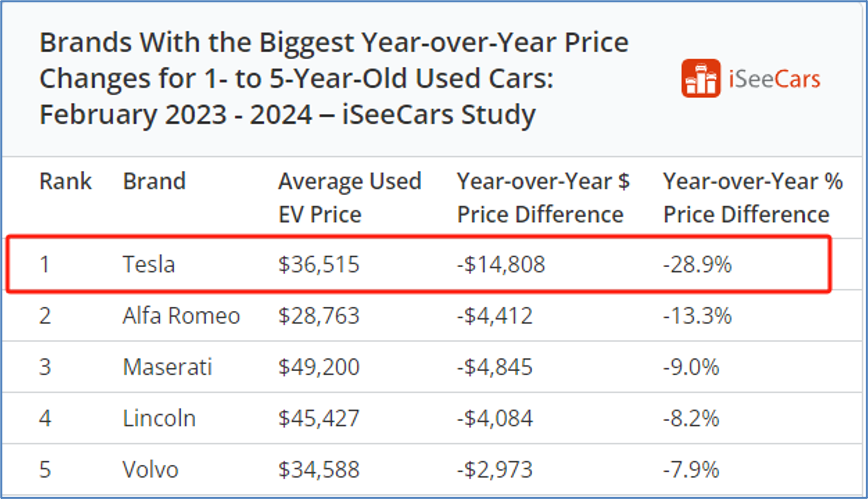Select Tesla's $36,515 average price
This screenshot has height=499, width=868.
[x=318, y=265]
